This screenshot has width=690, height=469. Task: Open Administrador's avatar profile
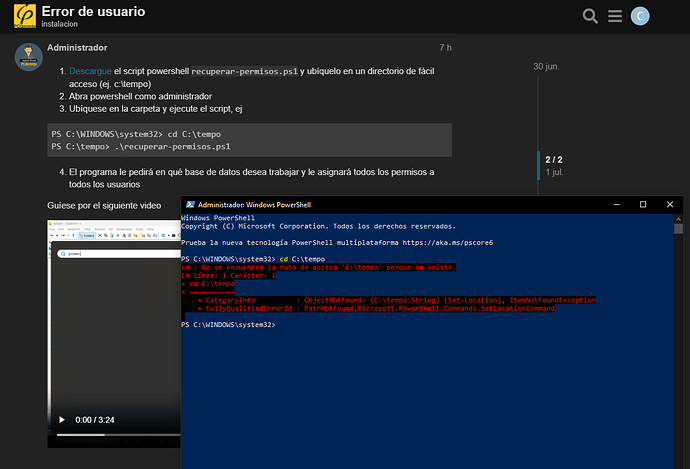29,57
